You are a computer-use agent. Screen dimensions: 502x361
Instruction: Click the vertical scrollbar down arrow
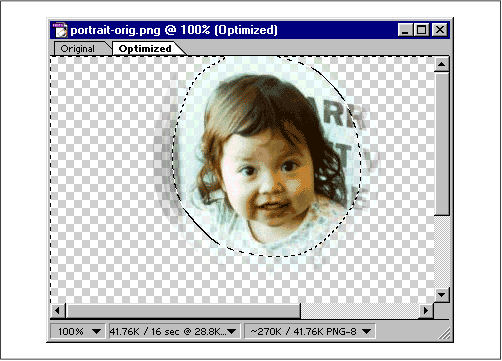coord(442,295)
